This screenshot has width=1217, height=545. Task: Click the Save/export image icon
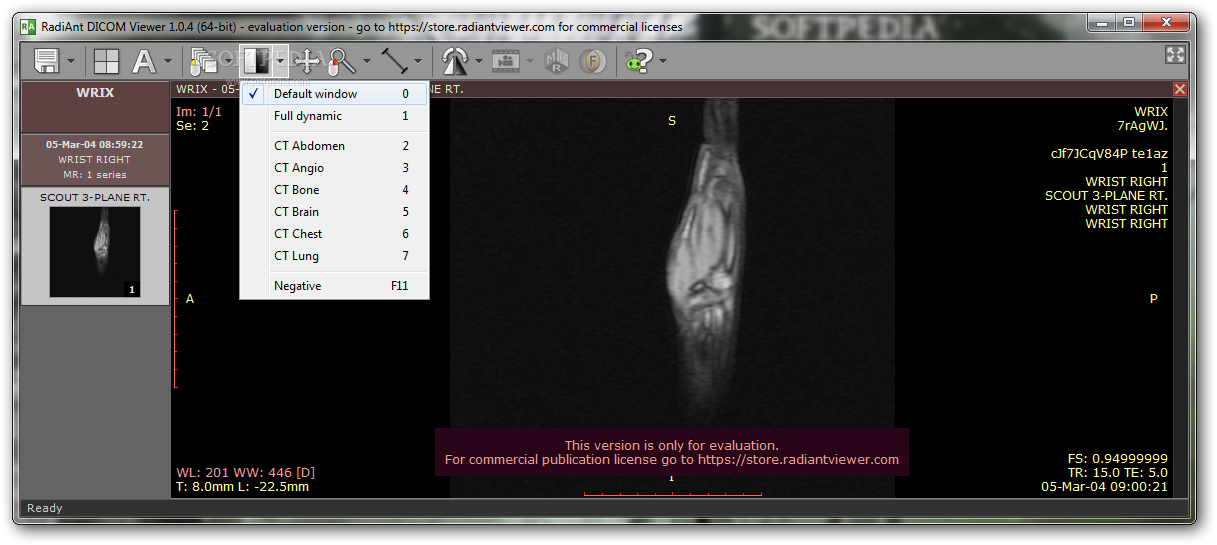[46, 61]
